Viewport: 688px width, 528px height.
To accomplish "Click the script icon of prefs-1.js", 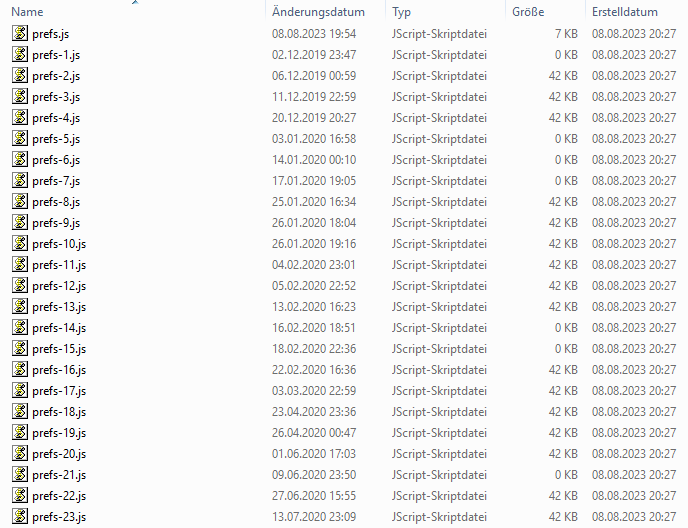I will coord(20,54).
